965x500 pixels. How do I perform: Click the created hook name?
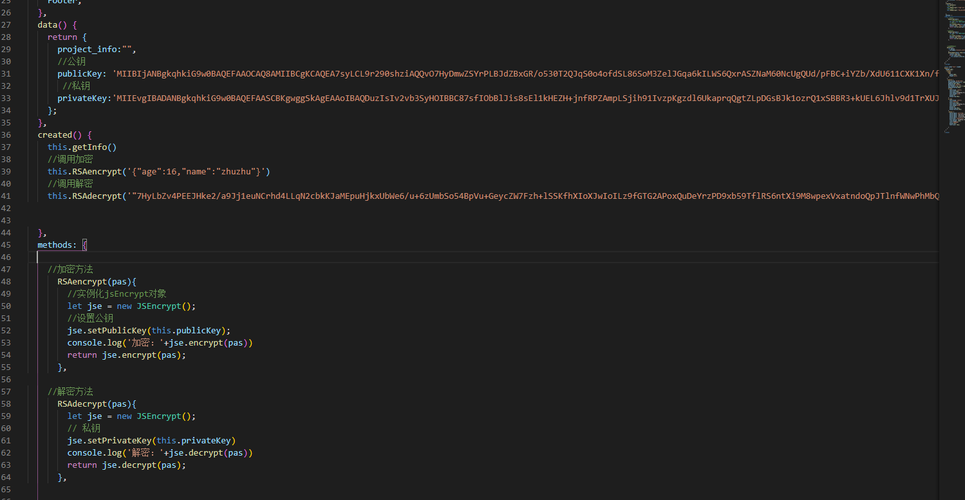pos(55,134)
